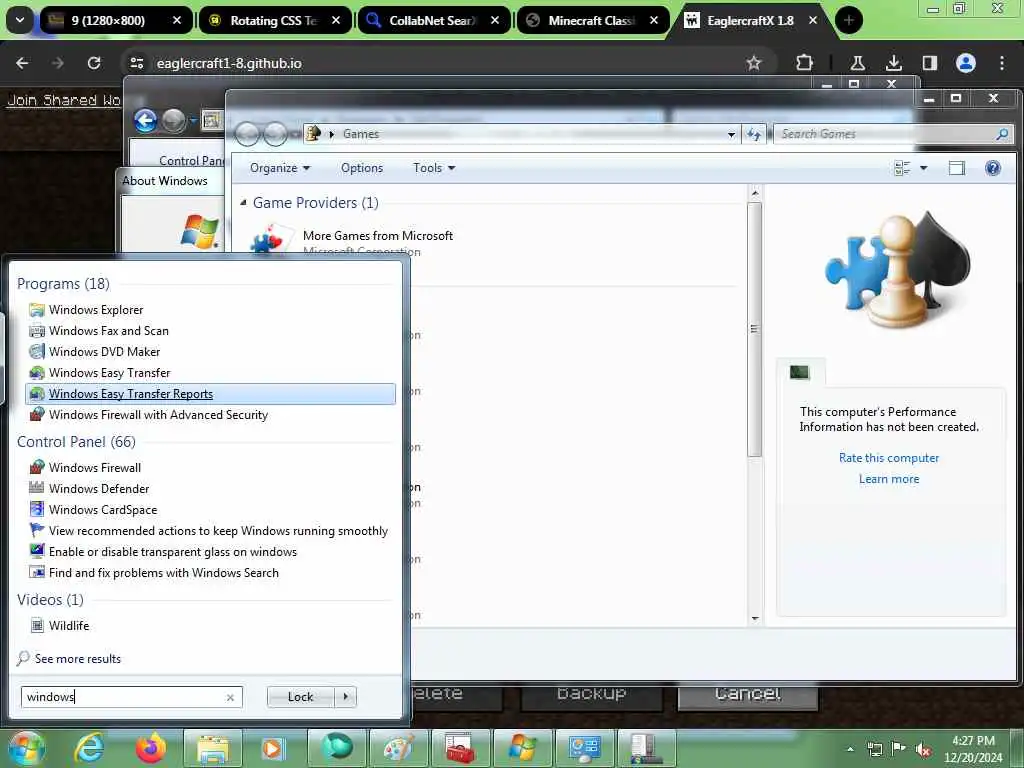Open View recommended actions to keep Windows running smoothly
1024x768 pixels.
tap(209, 530)
